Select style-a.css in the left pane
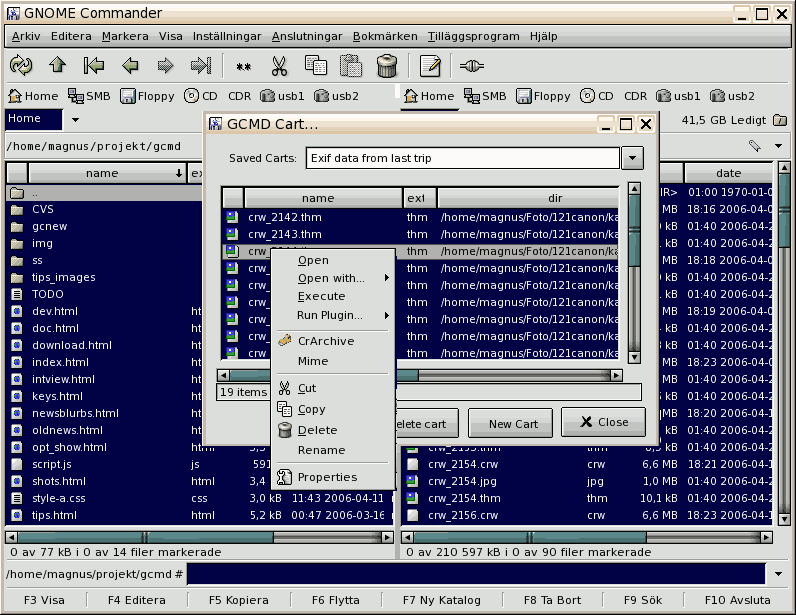This screenshot has height=615, width=796. (x=200, y=498)
